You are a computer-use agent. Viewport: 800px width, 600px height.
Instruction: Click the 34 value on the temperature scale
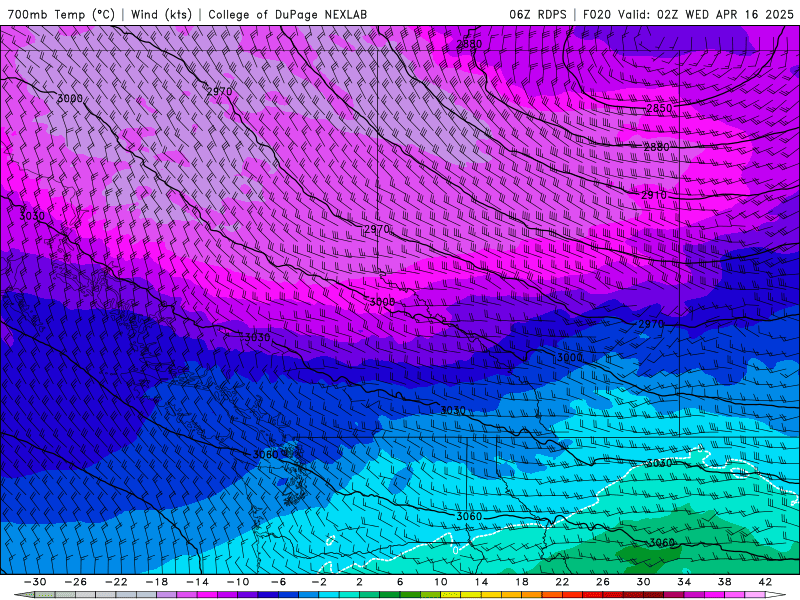pyautogui.click(x=684, y=582)
